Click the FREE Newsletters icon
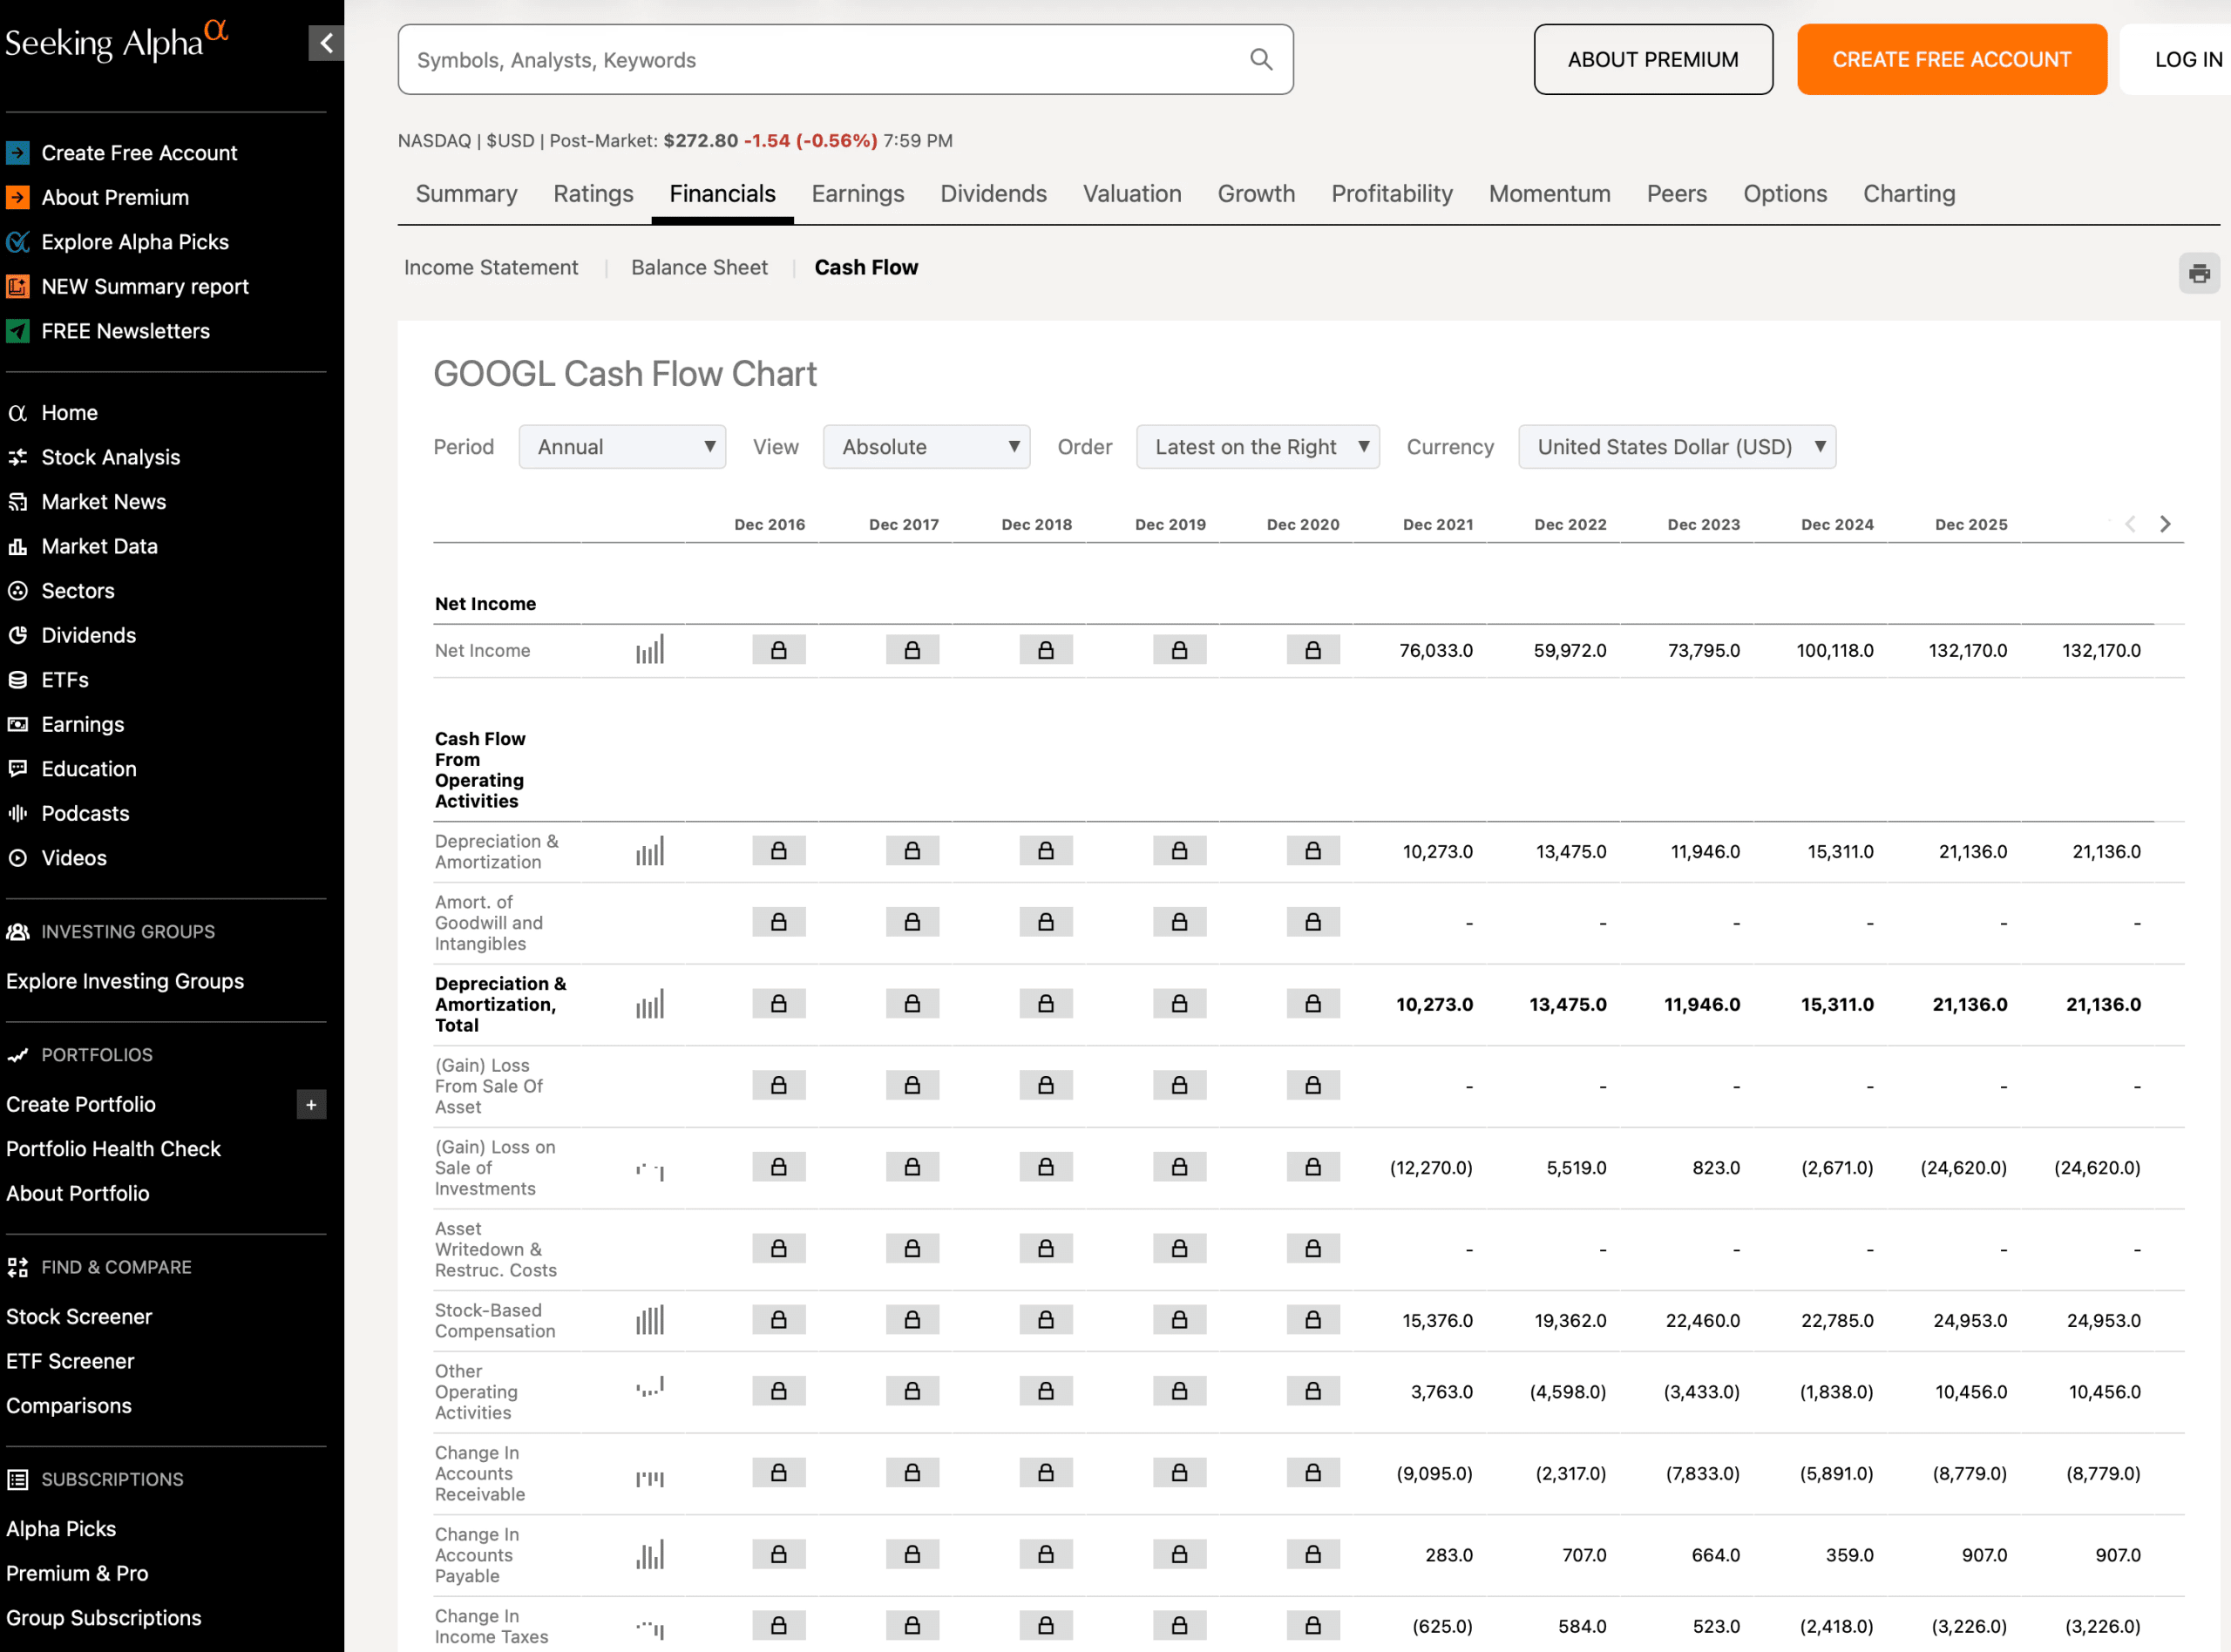 [18, 331]
